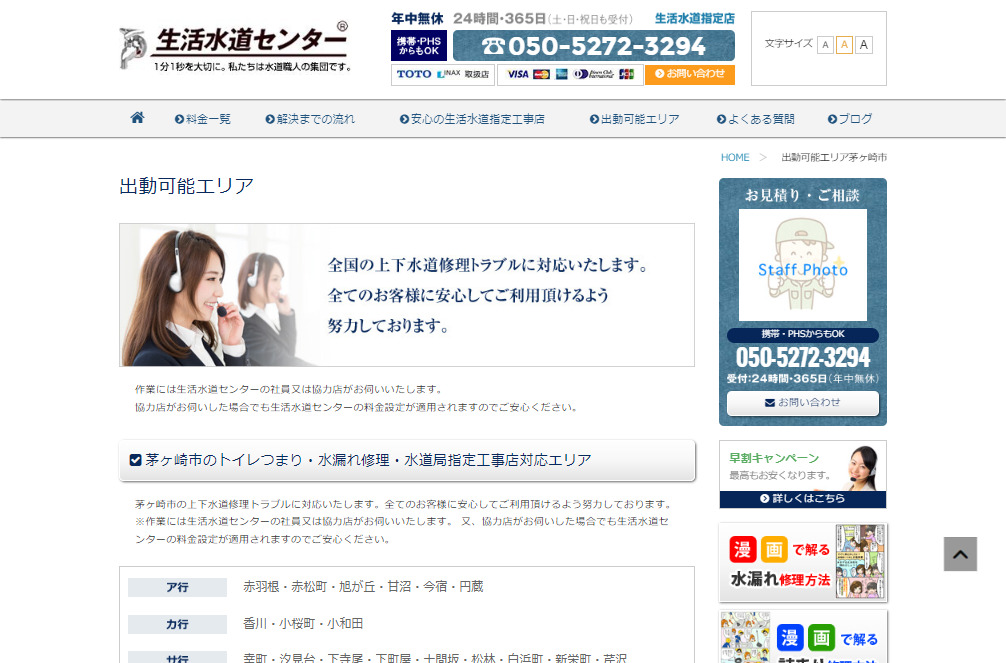
Task: Open the ブログ menu item
Action: click(850, 119)
